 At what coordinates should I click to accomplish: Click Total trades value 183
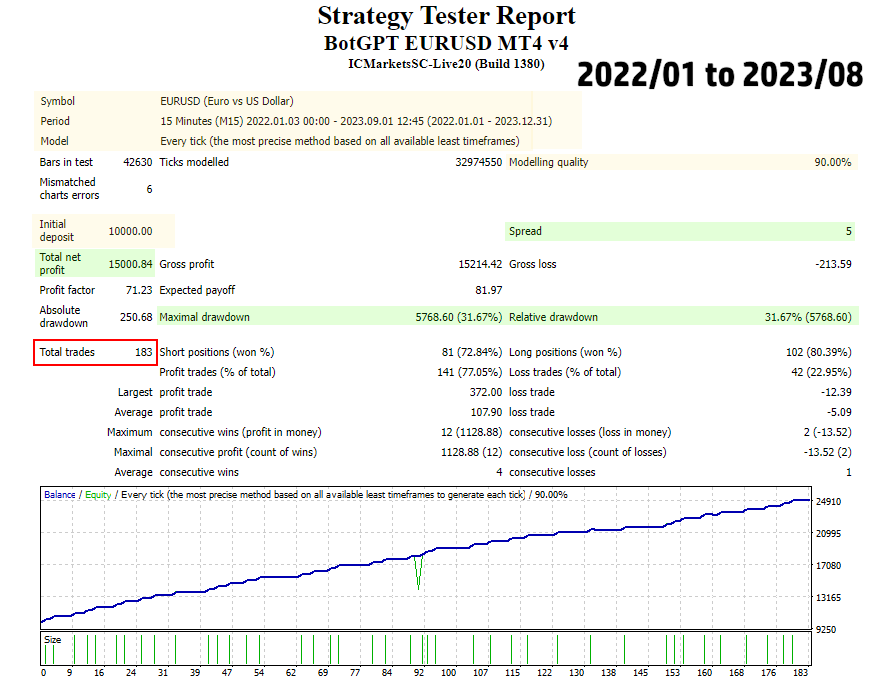tap(144, 352)
